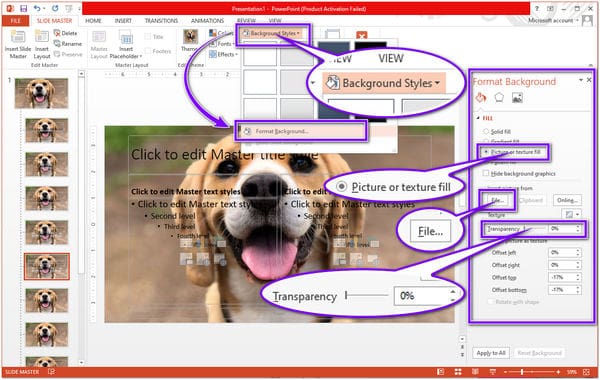
Task: Switch to the HOME tab
Action: [x=93, y=21]
